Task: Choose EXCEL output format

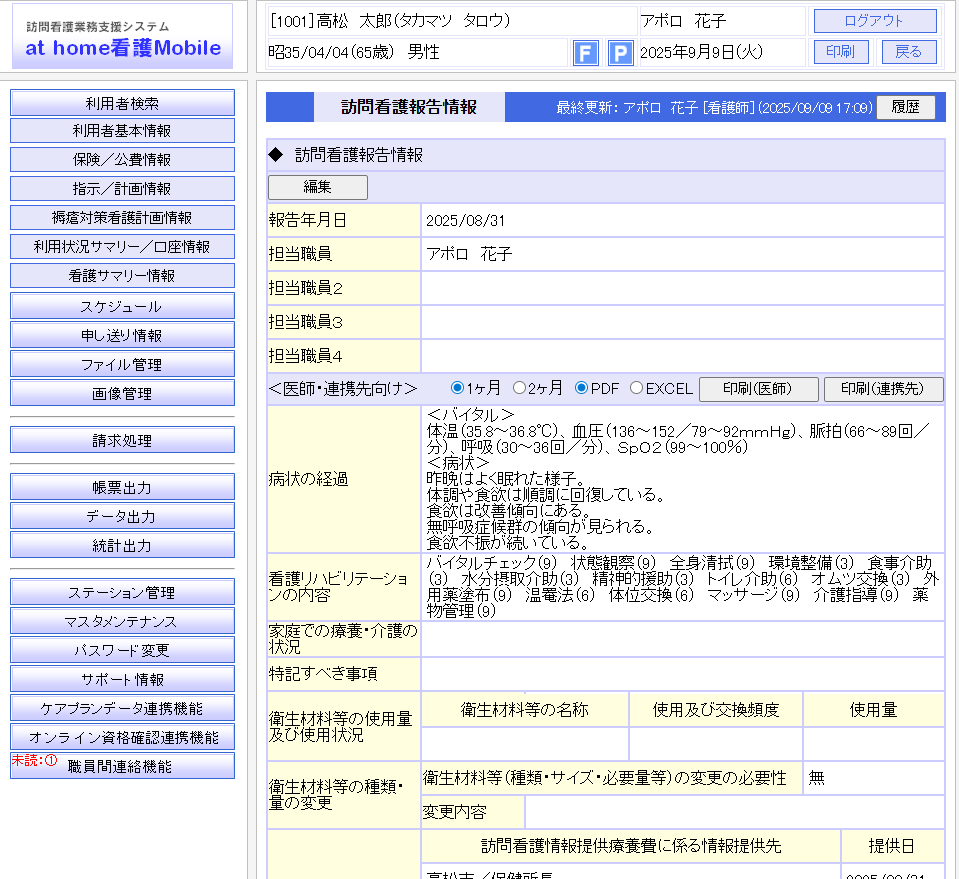Action: click(x=637, y=388)
